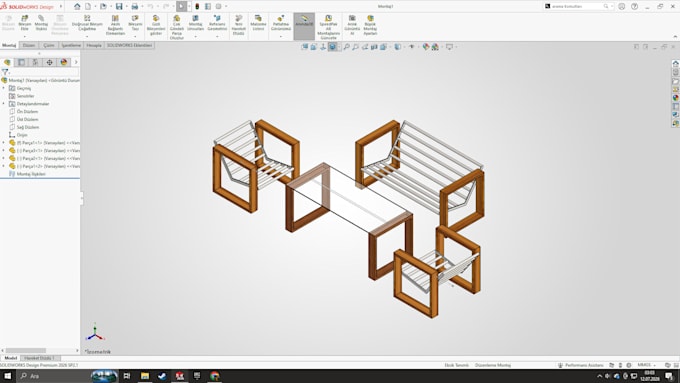Switch to the PropertyManager panel tab

[x=21, y=62]
